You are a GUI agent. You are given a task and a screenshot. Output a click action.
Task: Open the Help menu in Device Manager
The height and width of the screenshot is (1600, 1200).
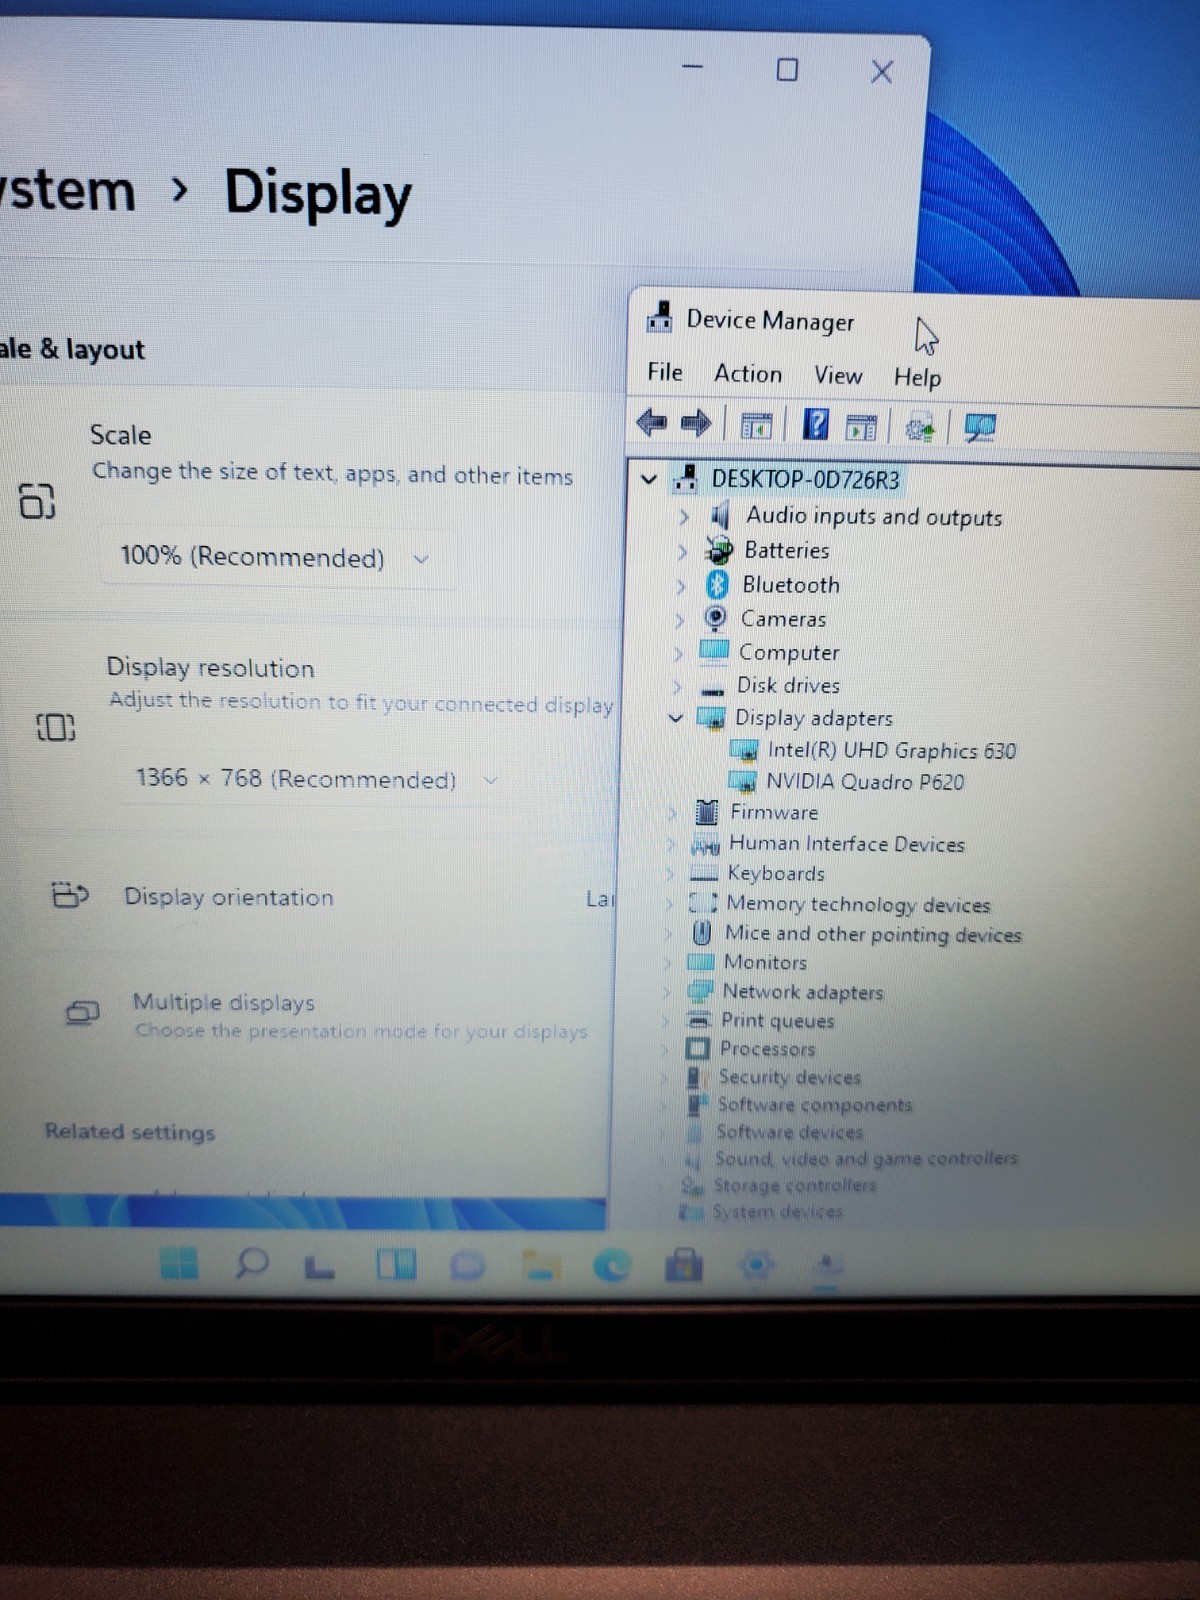coord(917,377)
